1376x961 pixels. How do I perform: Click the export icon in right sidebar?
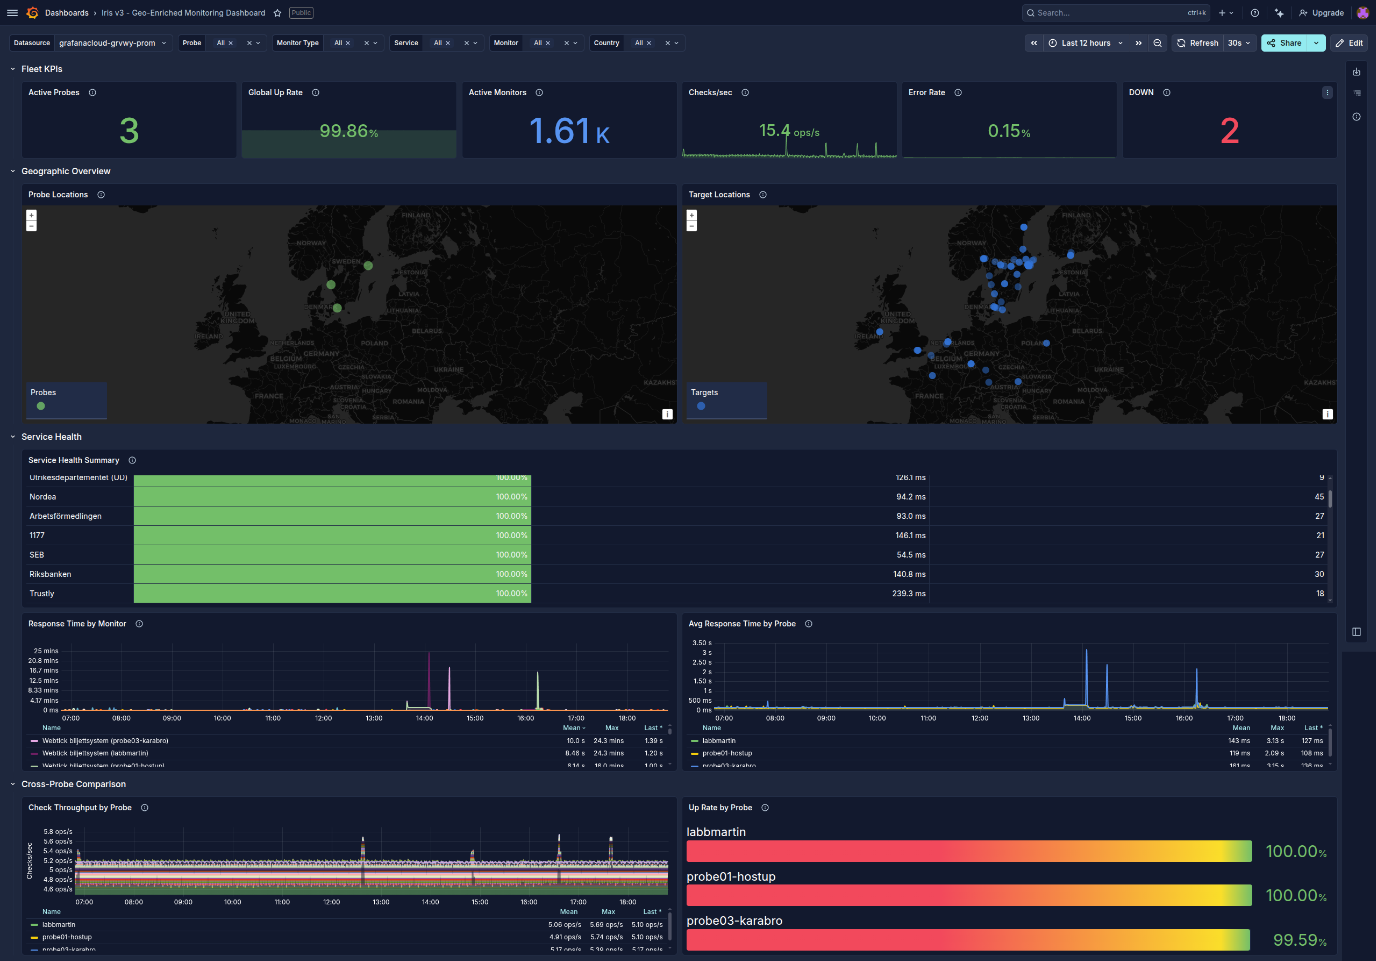[x=1356, y=72]
